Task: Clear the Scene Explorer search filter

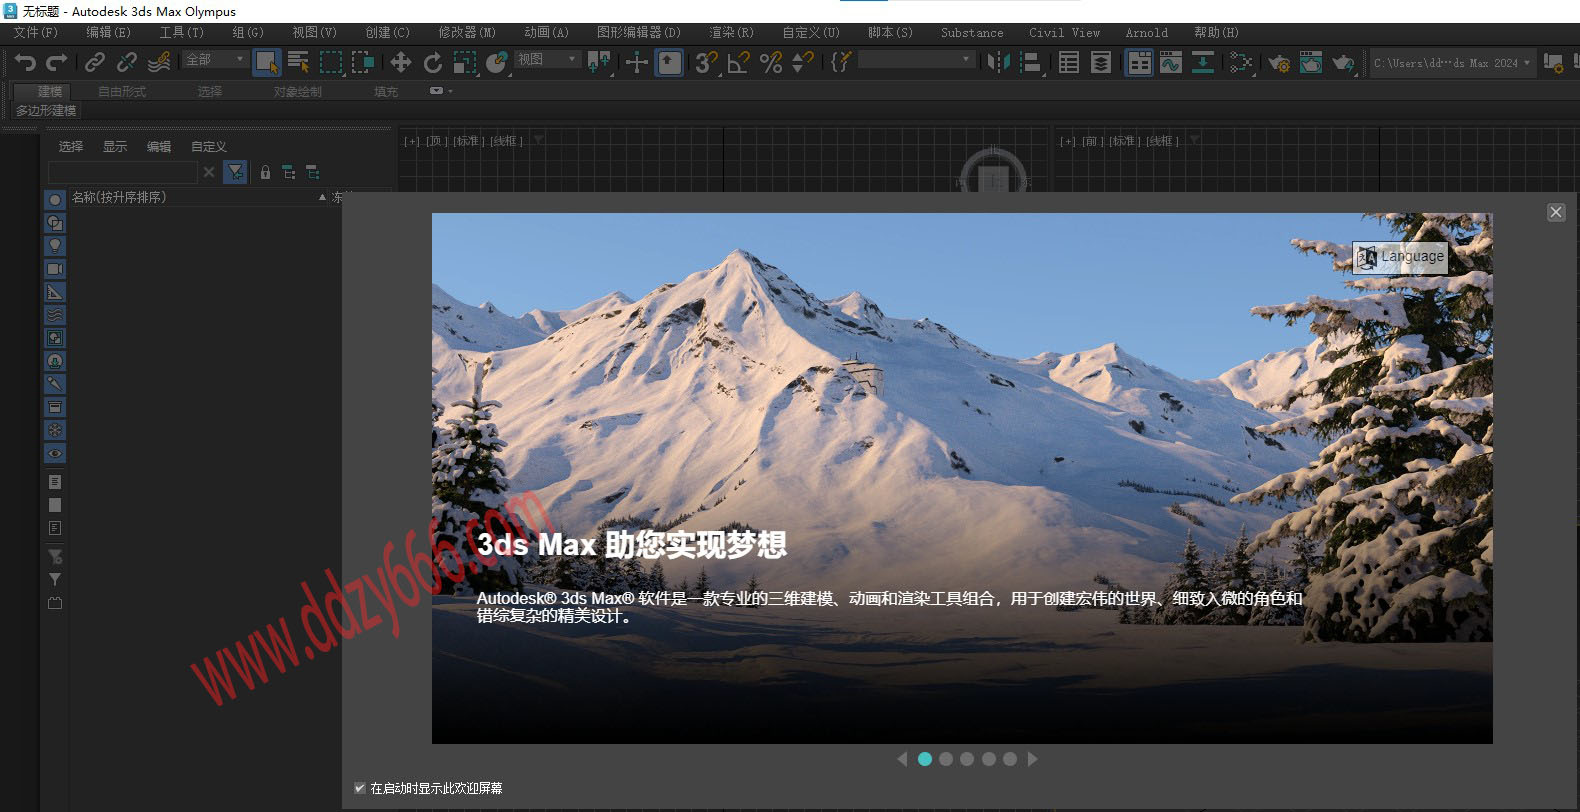Action: pos(209,172)
